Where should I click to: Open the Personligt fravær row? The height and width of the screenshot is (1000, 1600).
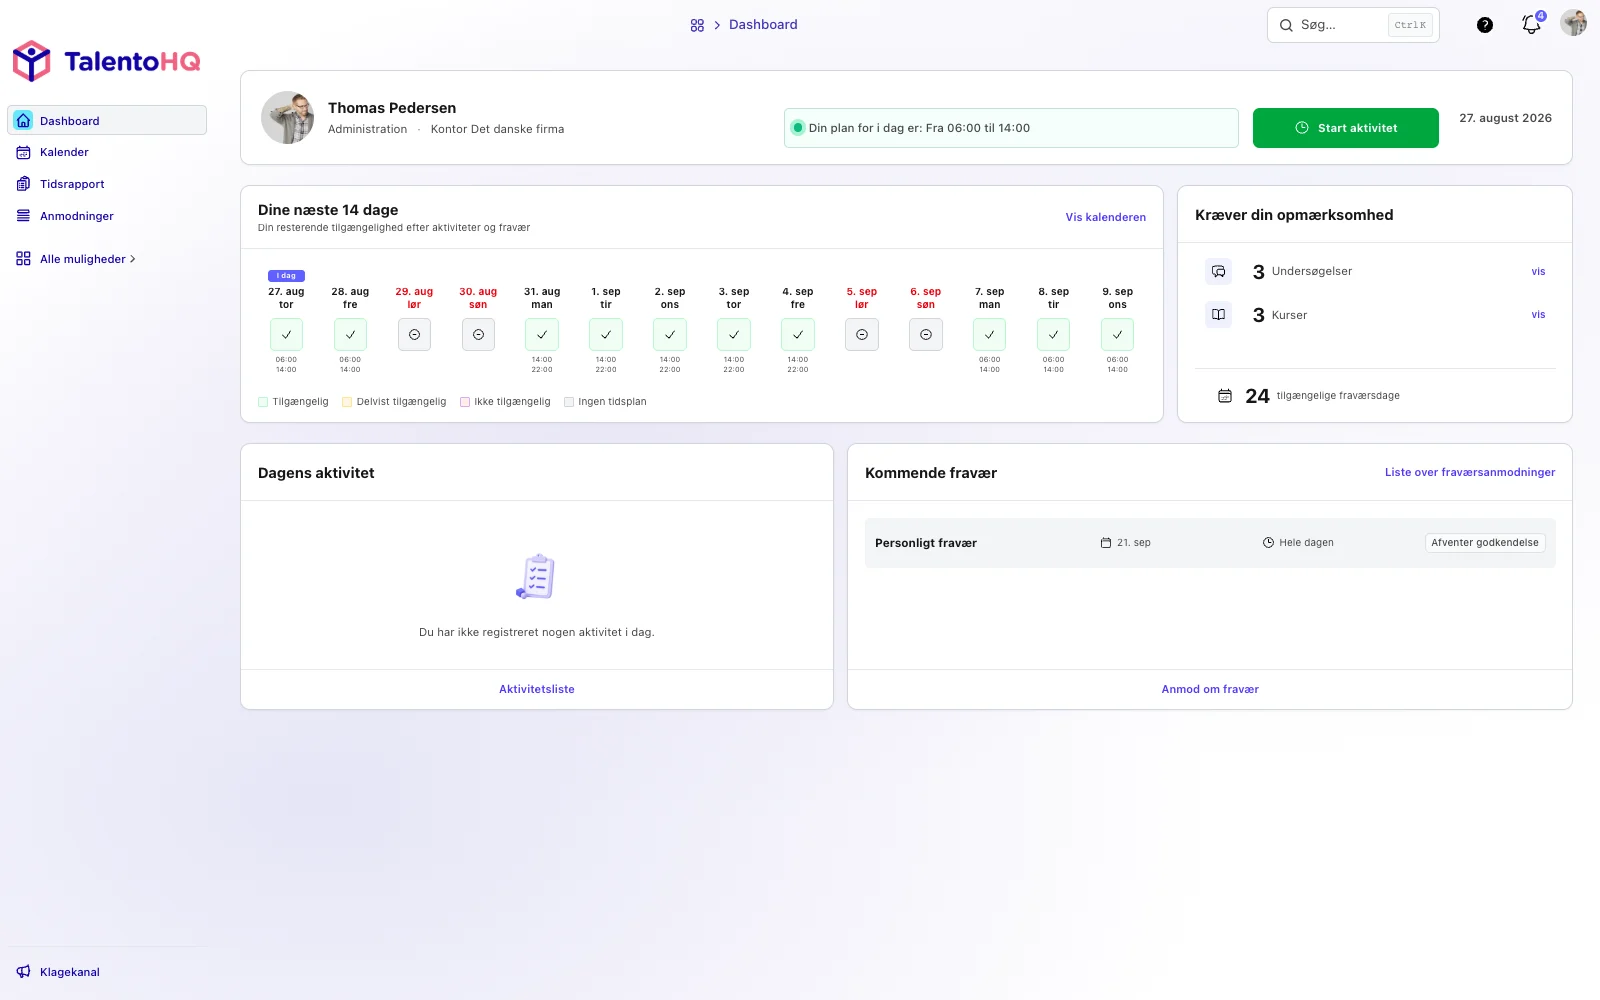point(1210,543)
